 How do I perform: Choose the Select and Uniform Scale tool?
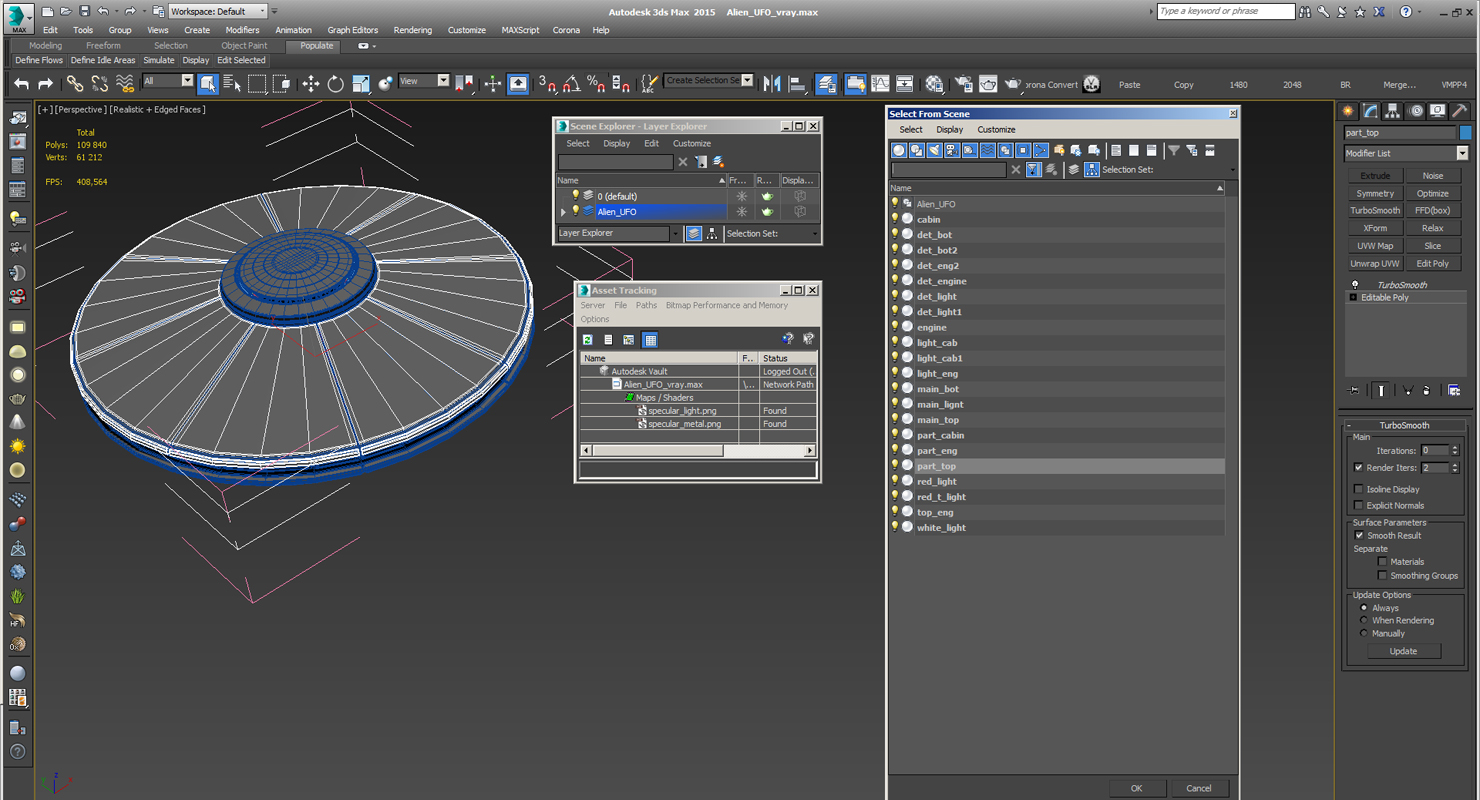(x=361, y=84)
